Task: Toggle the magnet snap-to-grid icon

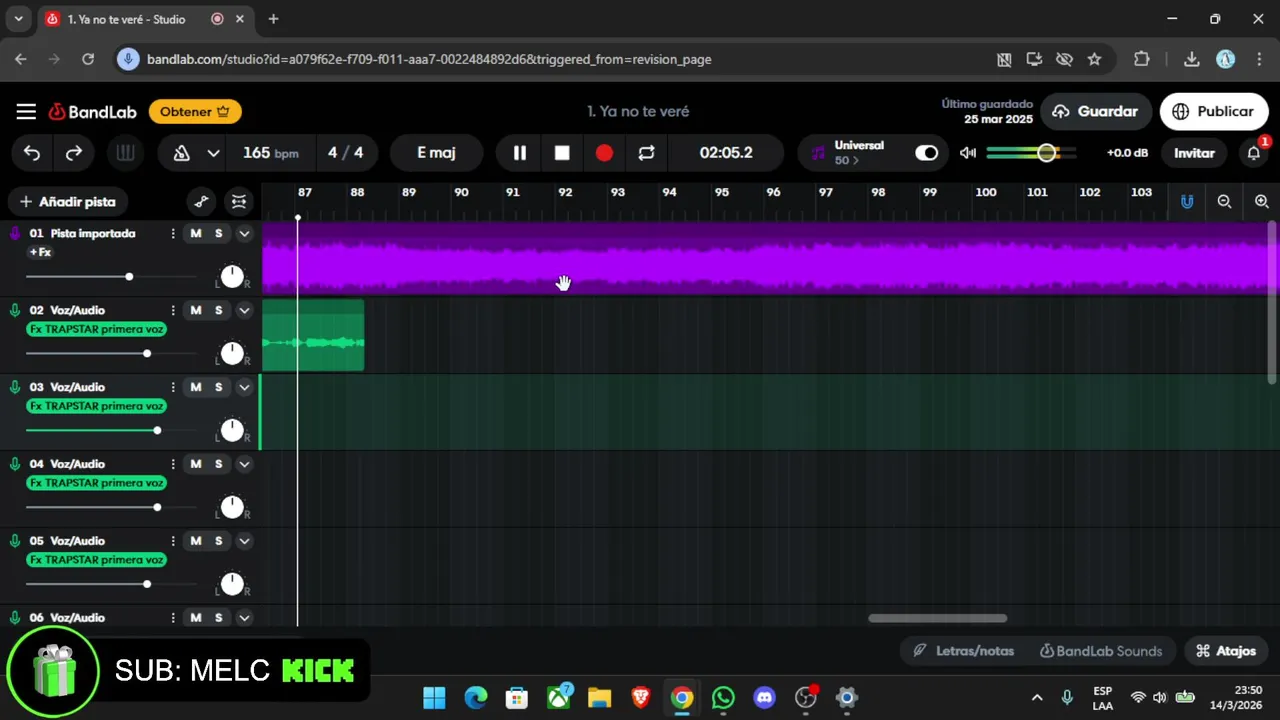Action: [x=1187, y=202]
